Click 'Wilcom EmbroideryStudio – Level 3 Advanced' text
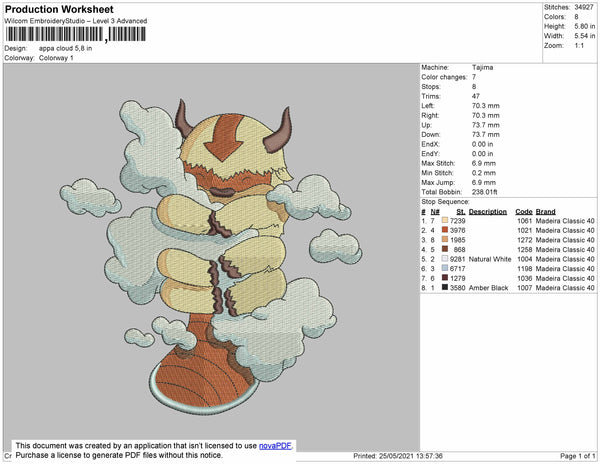Image resolution: width=600 pixels, height=464 pixels. (x=76, y=21)
